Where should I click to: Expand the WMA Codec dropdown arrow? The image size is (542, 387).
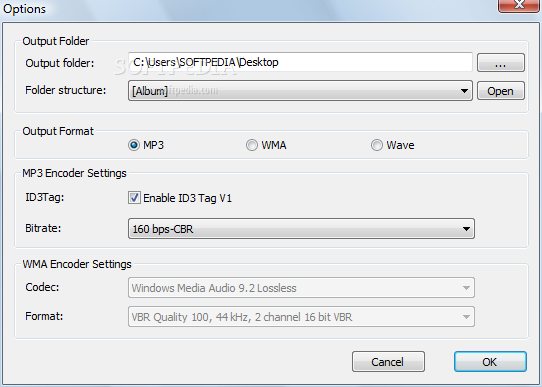pyautogui.click(x=466, y=288)
